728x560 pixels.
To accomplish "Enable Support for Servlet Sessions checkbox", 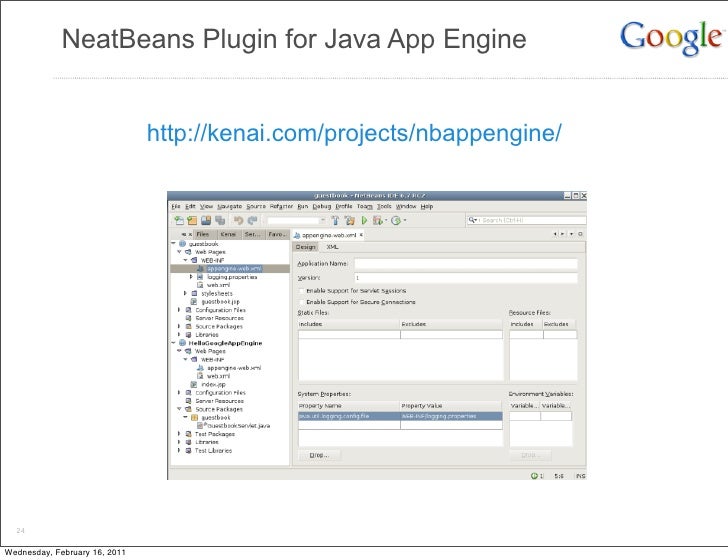I will pos(301,291).
